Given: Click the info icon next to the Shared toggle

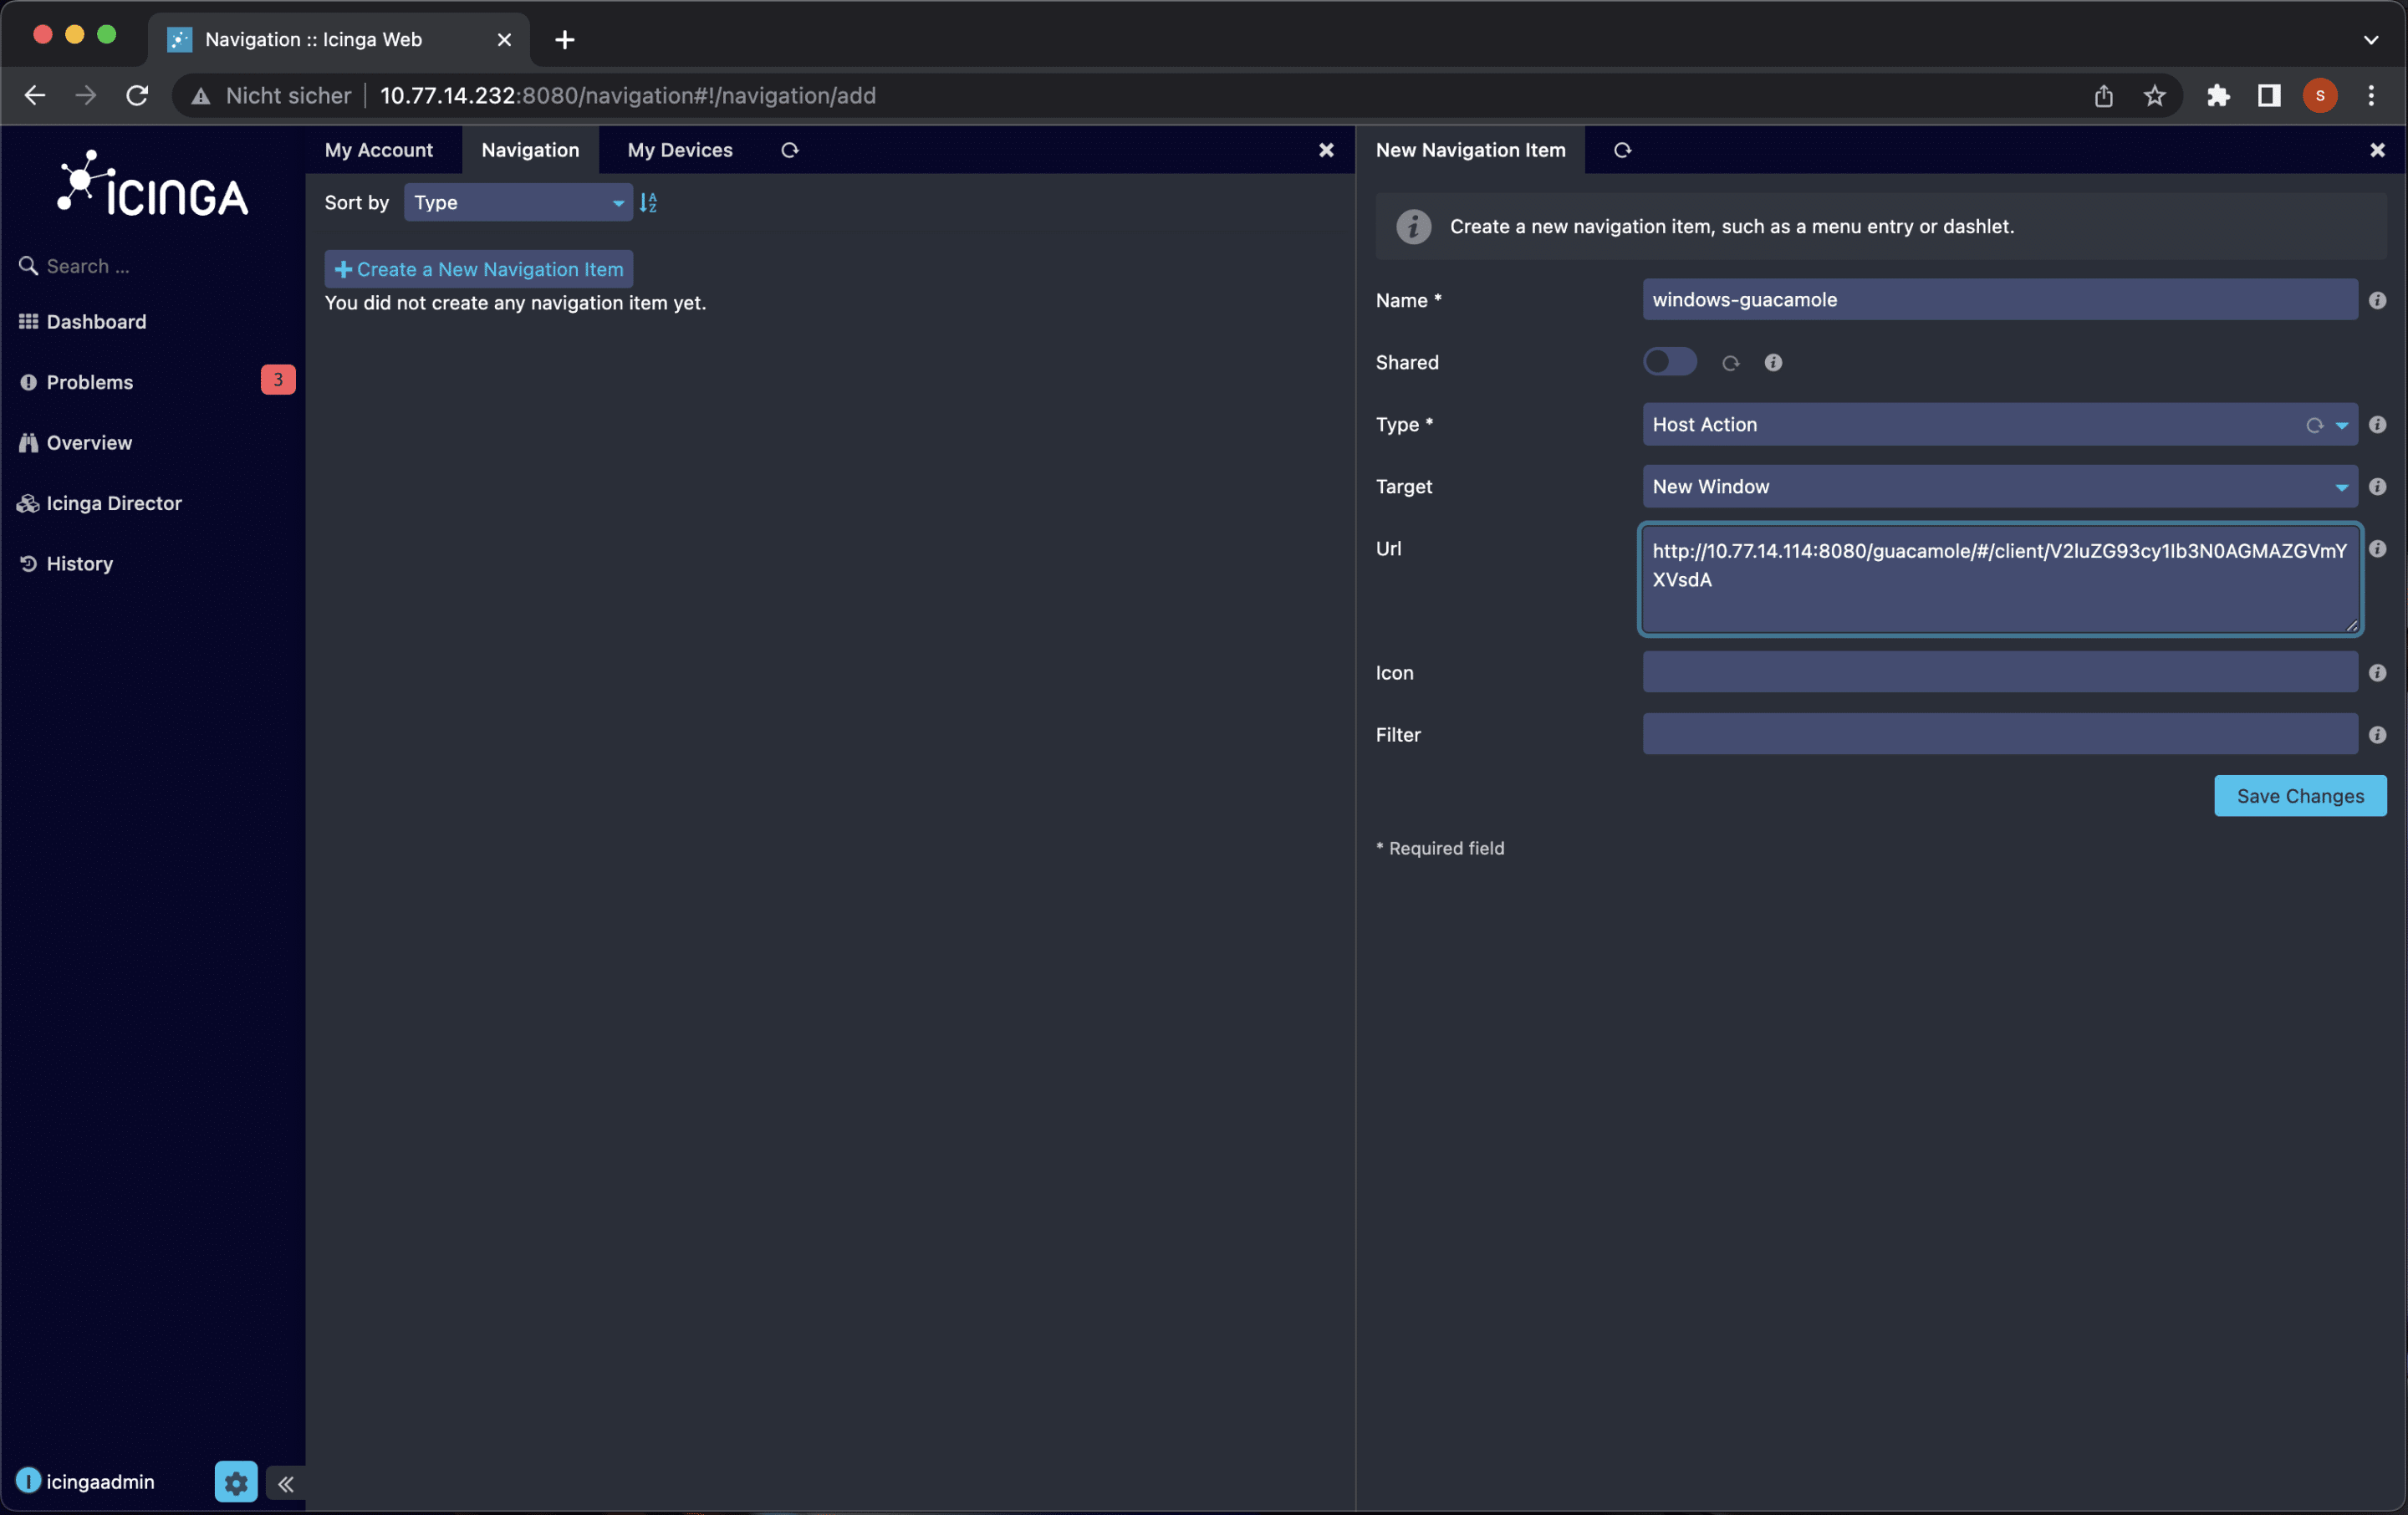Looking at the screenshot, I should pyautogui.click(x=1772, y=363).
